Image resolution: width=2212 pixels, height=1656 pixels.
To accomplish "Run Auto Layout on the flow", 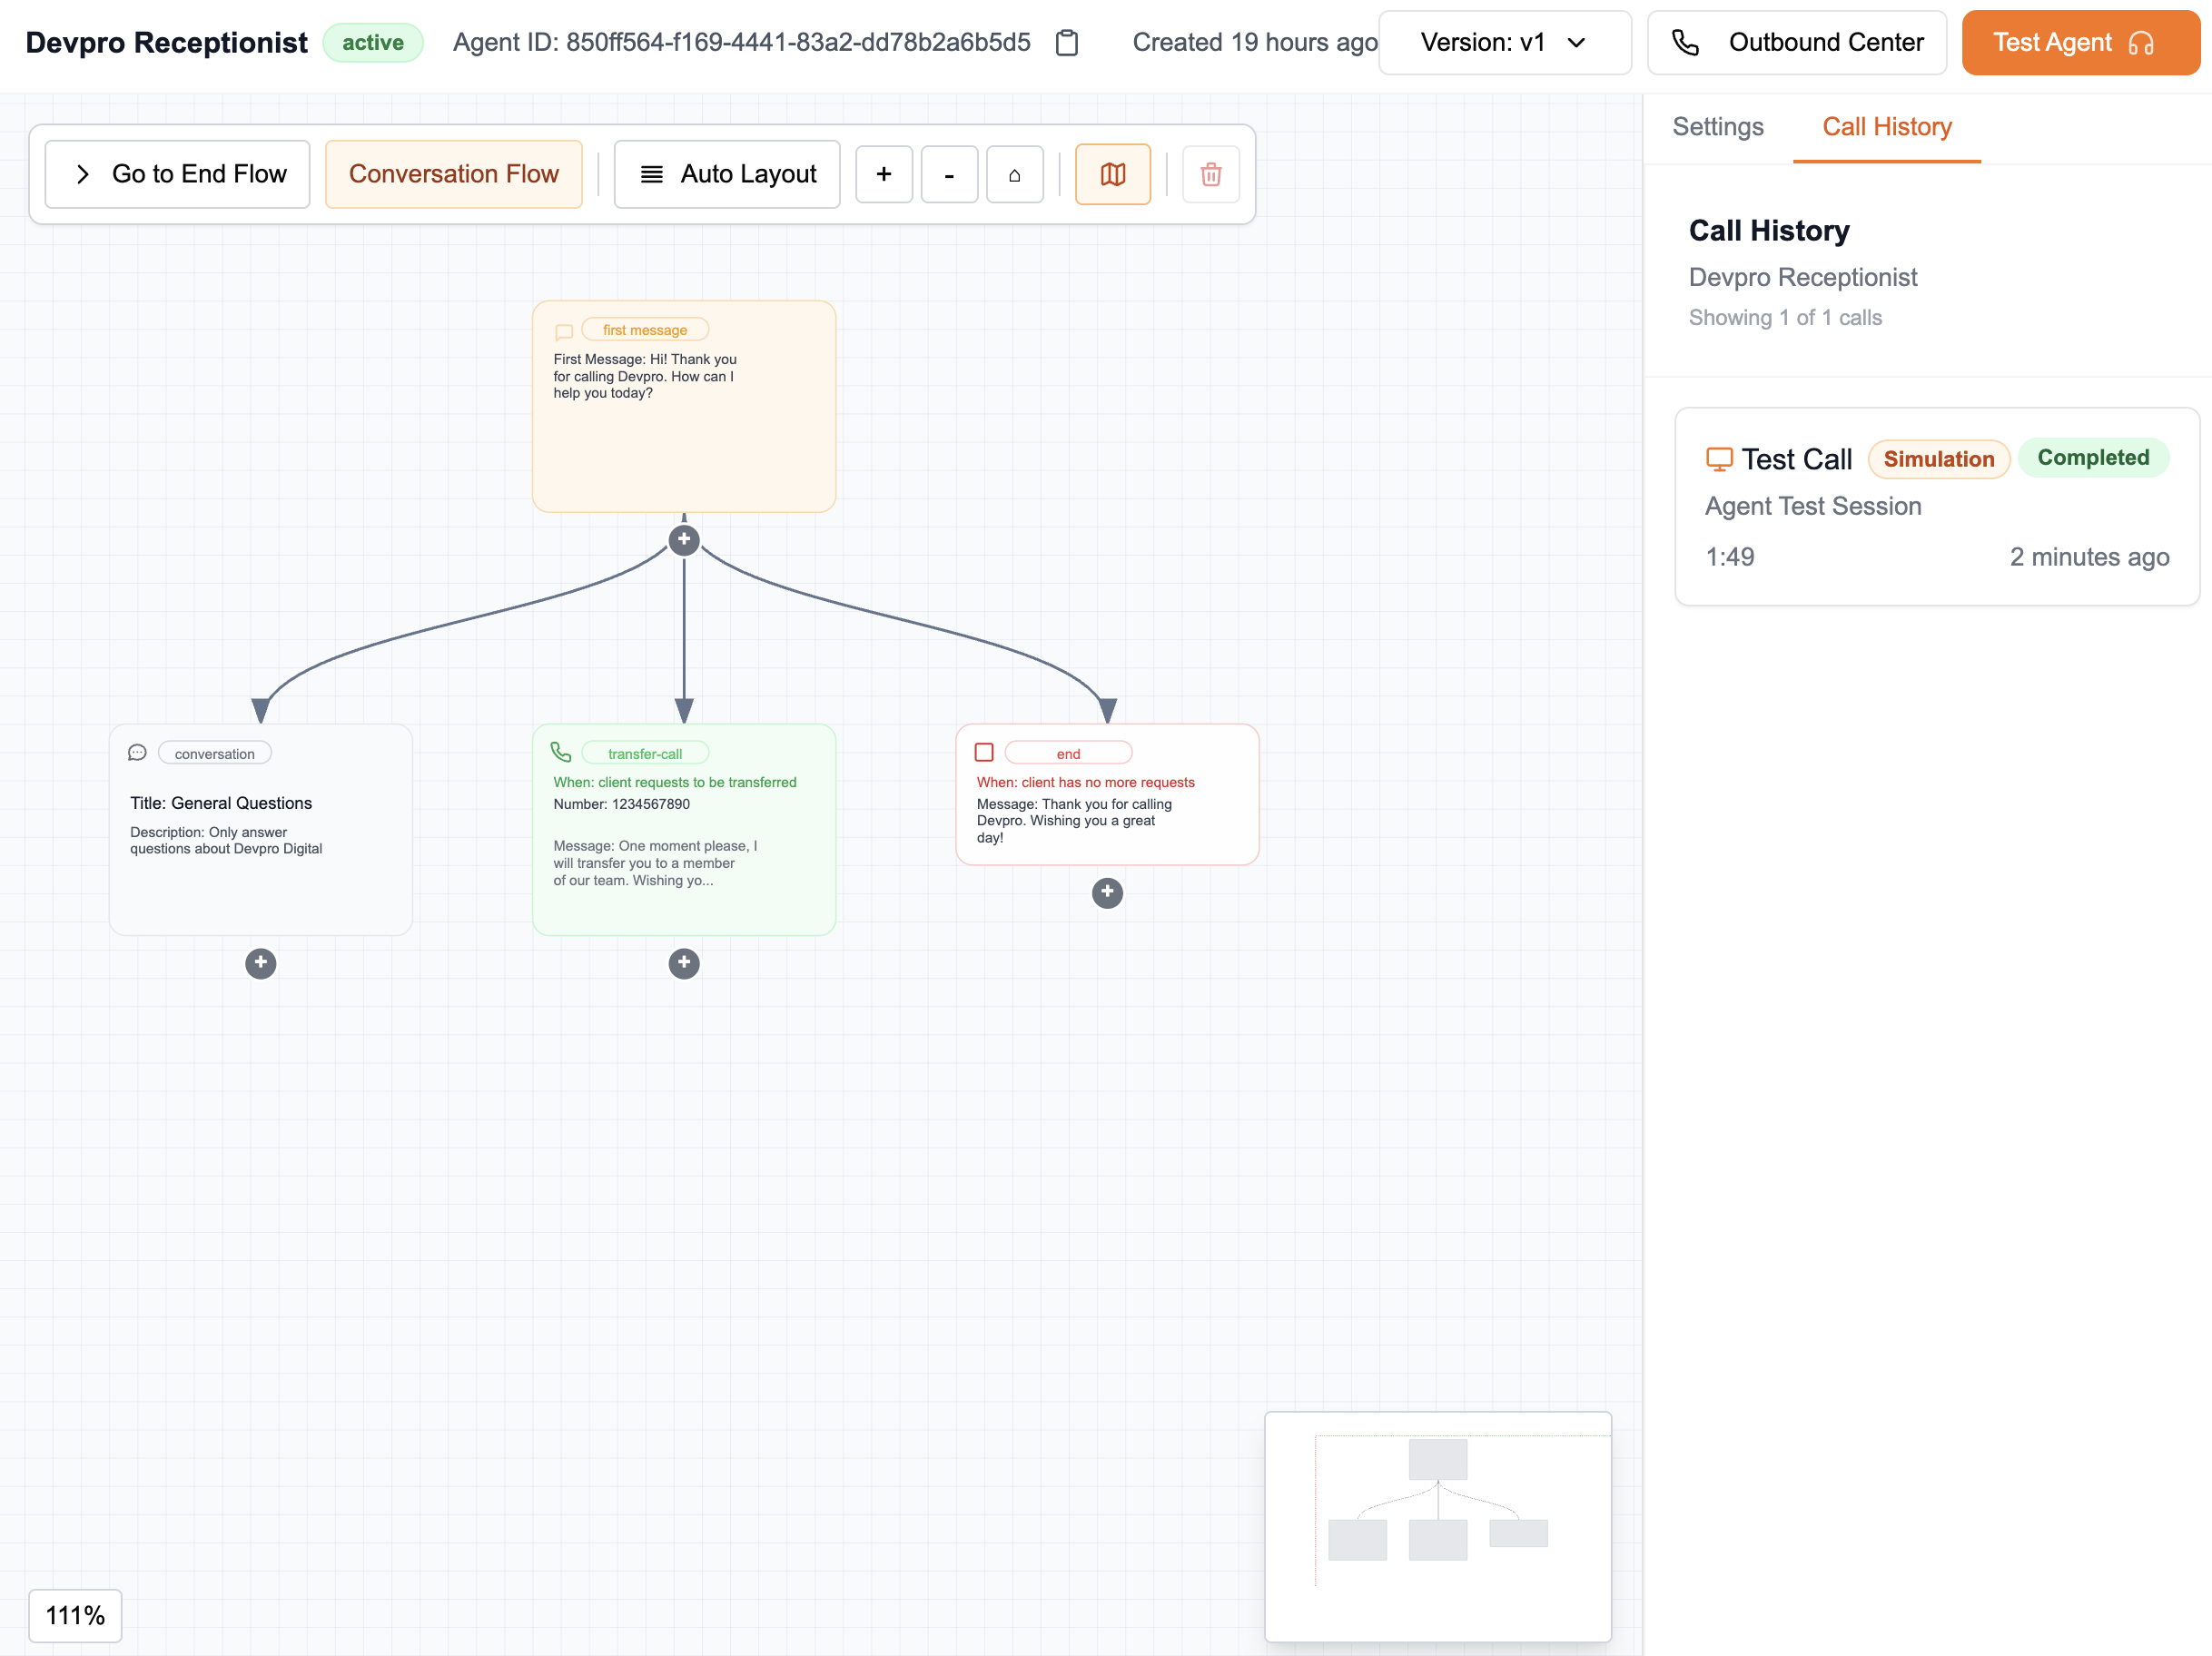I will tap(727, 174).
